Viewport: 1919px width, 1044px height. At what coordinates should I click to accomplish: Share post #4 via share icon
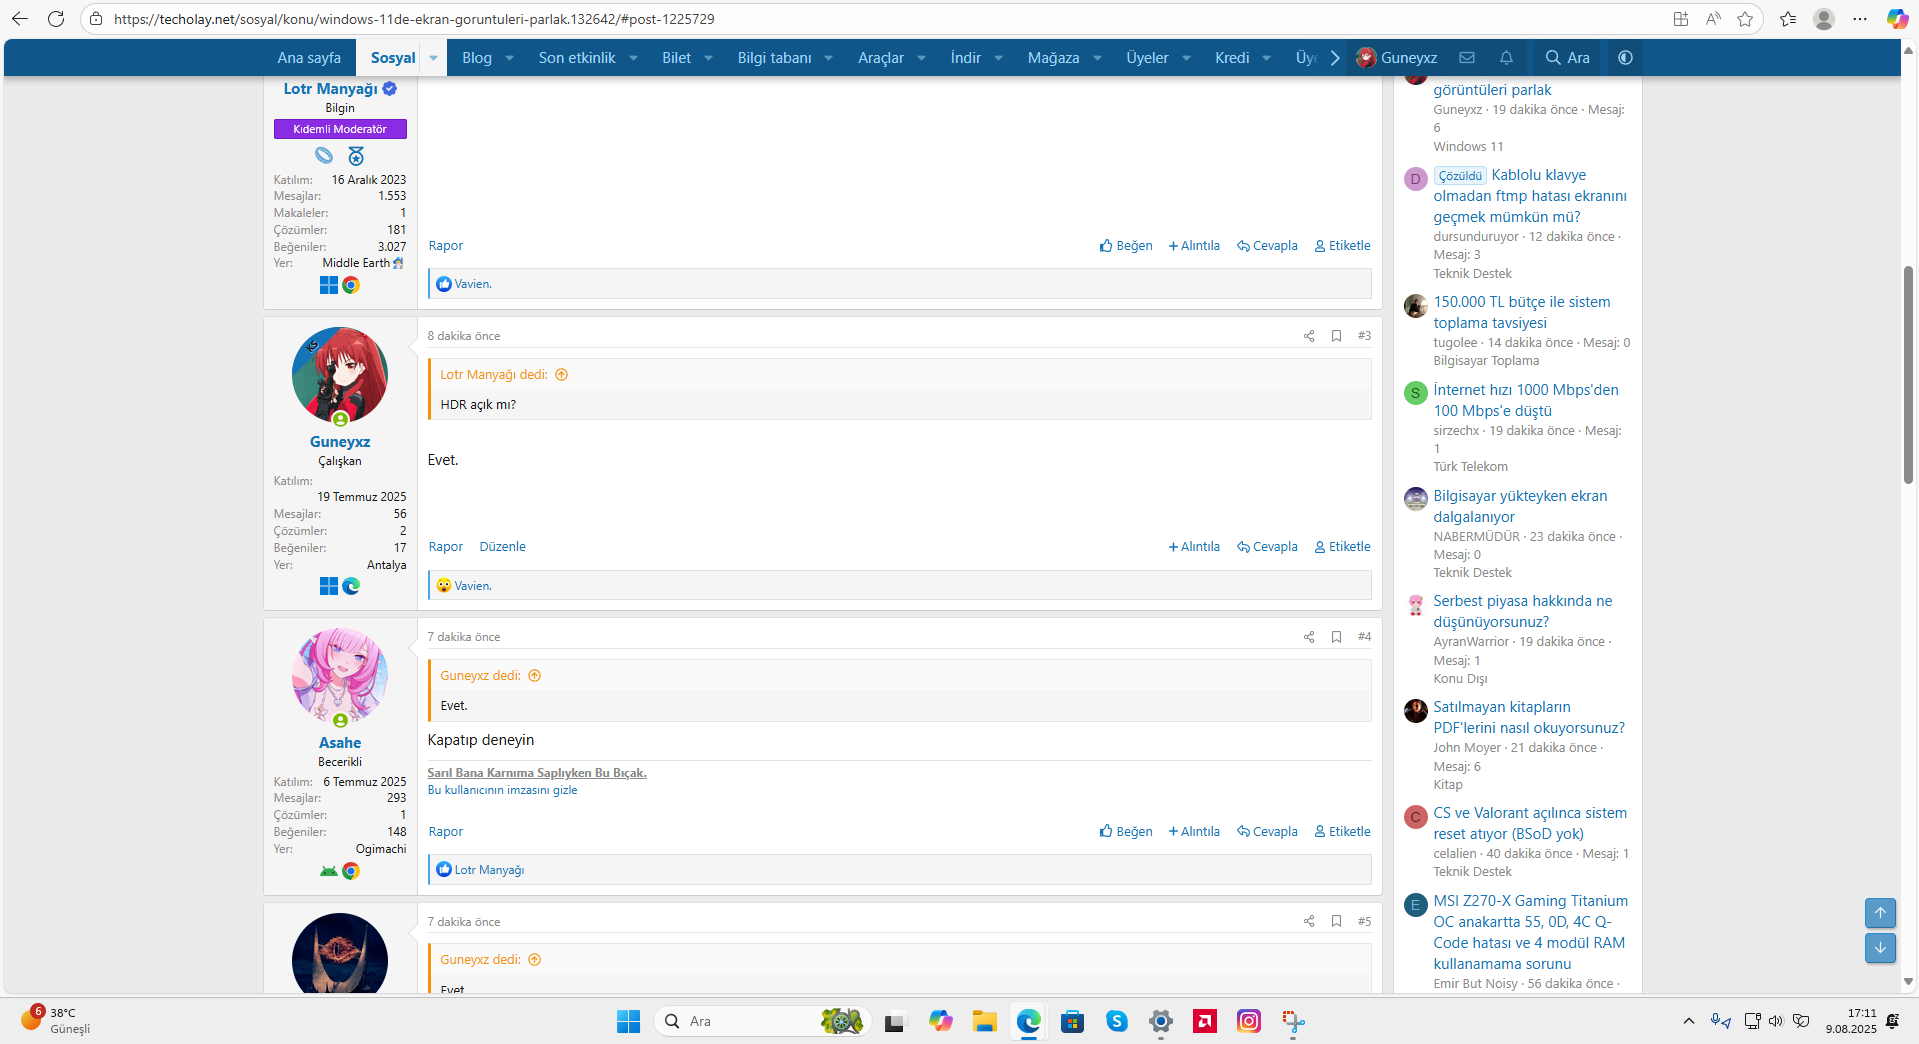pos(1308,637)
